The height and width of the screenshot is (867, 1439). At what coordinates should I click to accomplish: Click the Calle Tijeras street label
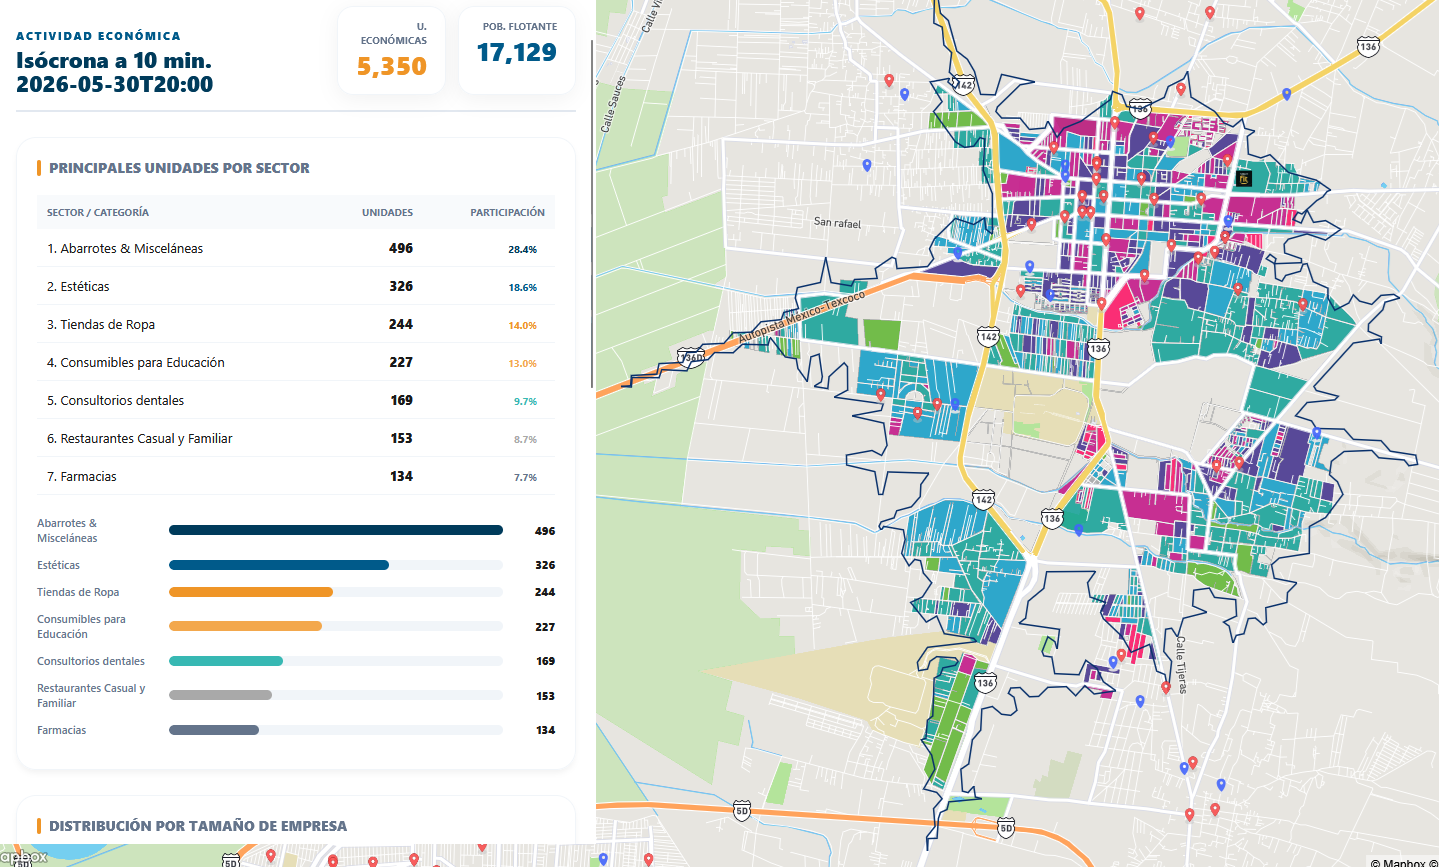(1181, 665)
